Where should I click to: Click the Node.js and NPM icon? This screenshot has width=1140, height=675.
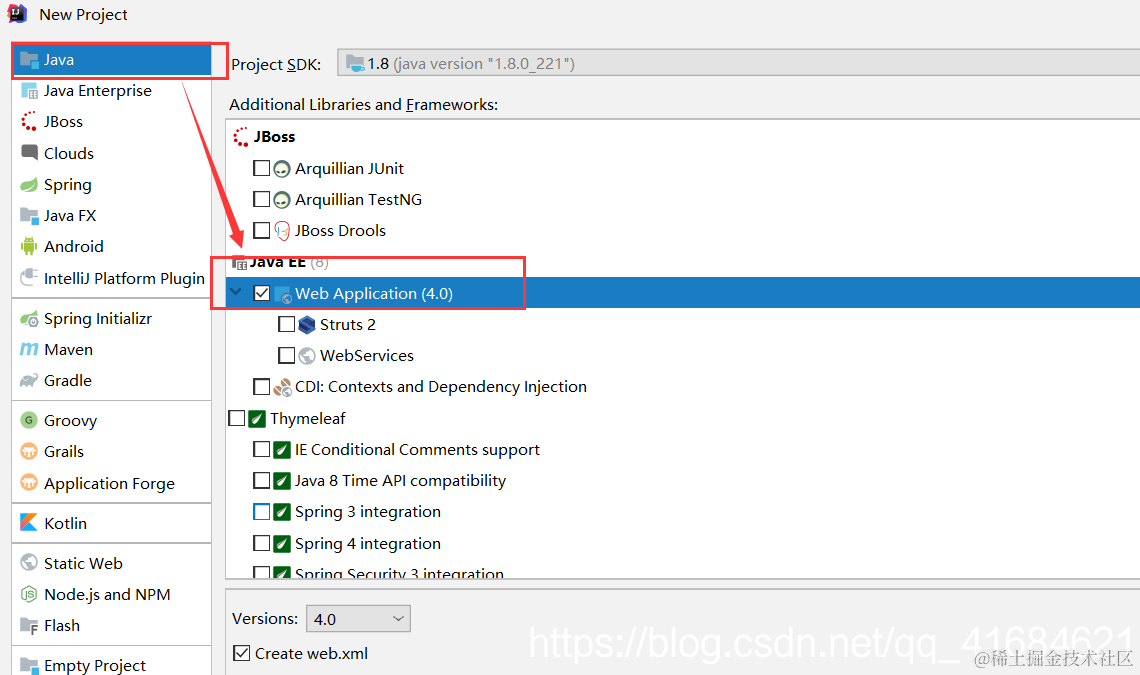29,594
